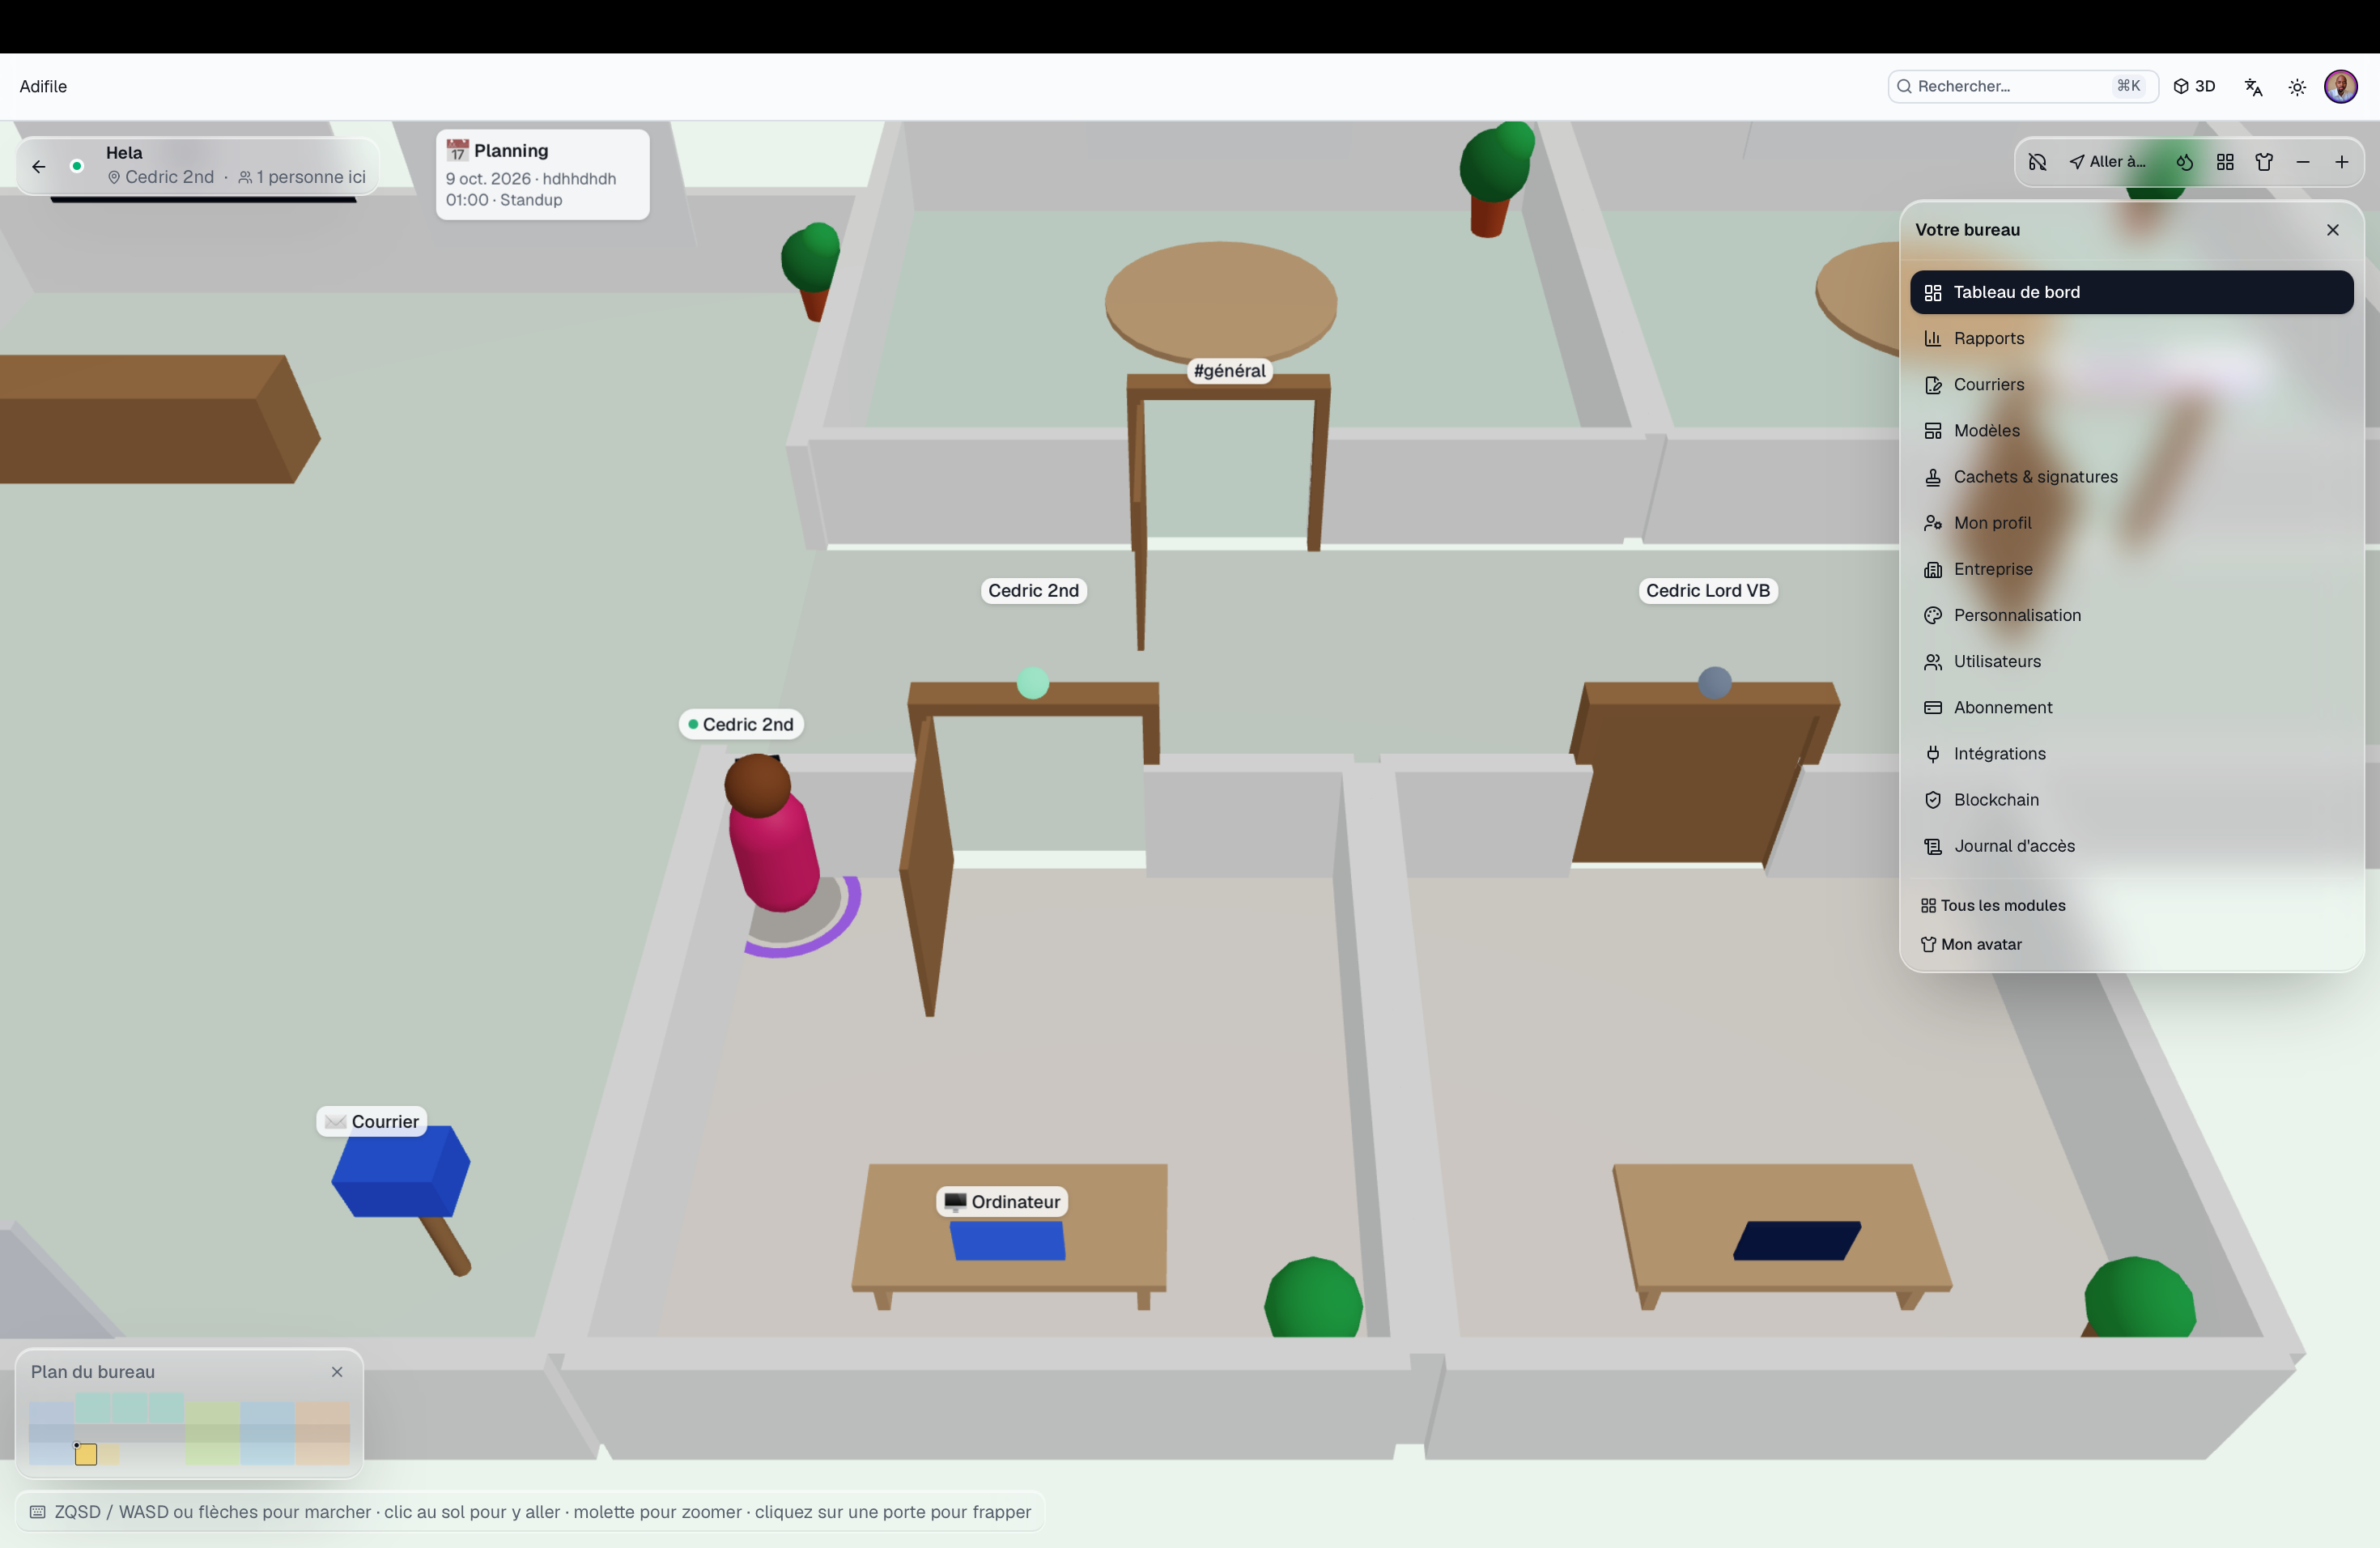Open the Entreprise section

[x=2131, y=569]
